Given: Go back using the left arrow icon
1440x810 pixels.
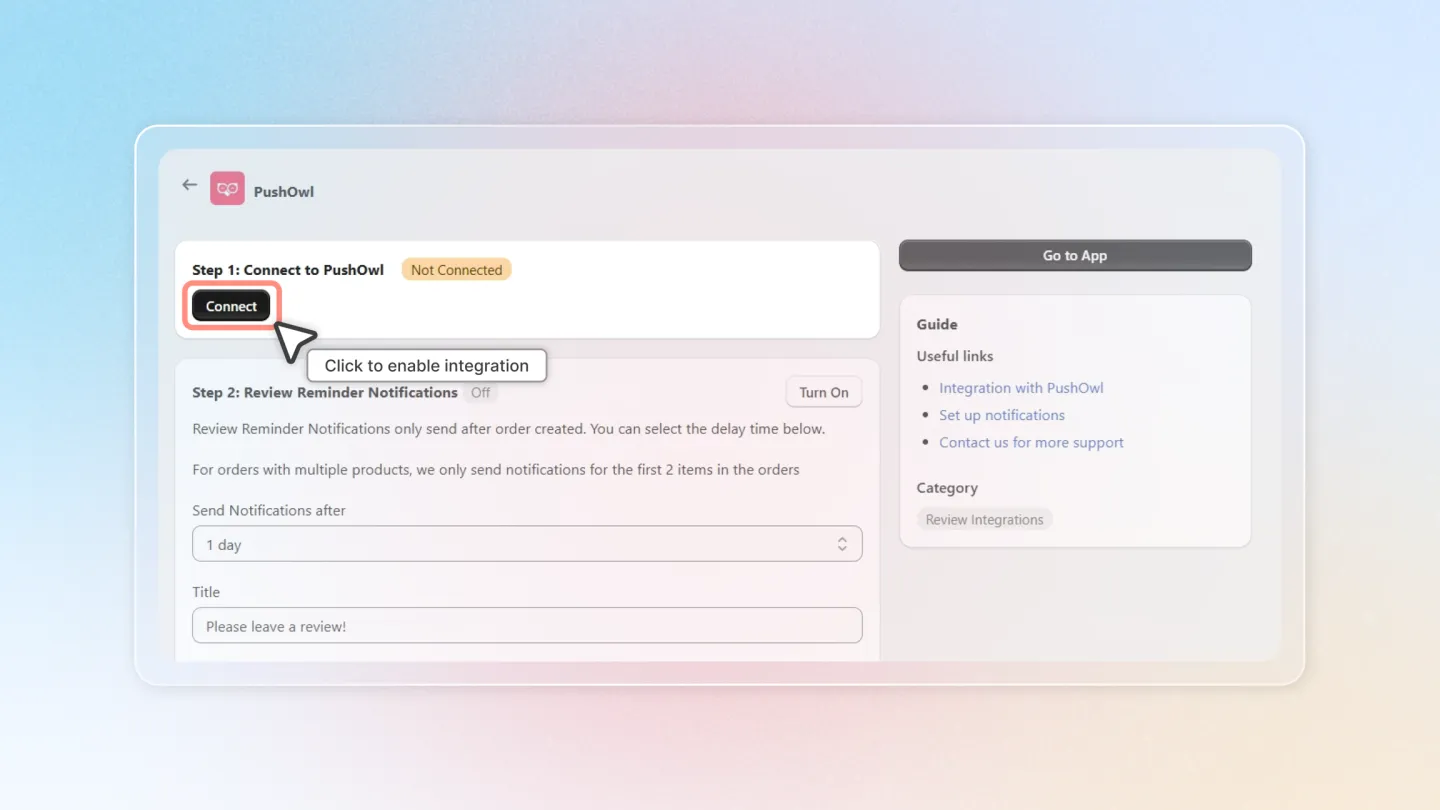Looking at the screenshot, I should pyautogui.click(x=189, y=185).
